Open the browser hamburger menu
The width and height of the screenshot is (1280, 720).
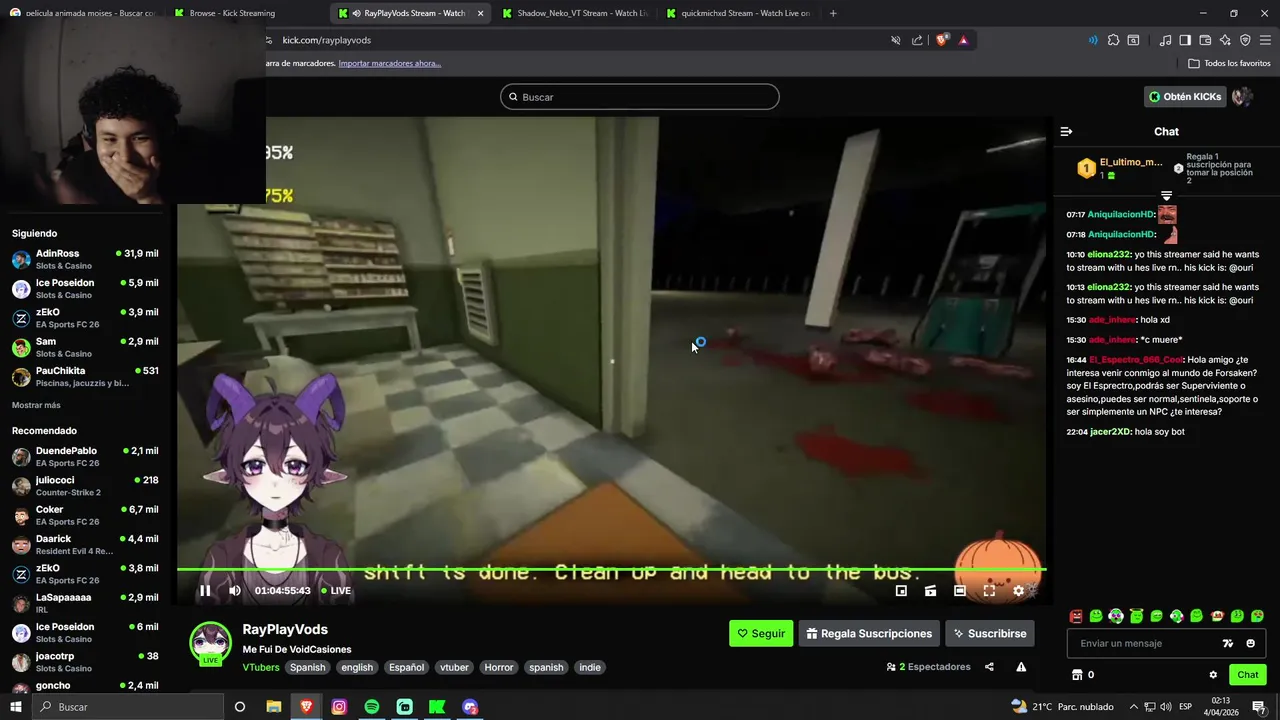pos(1265,40)
